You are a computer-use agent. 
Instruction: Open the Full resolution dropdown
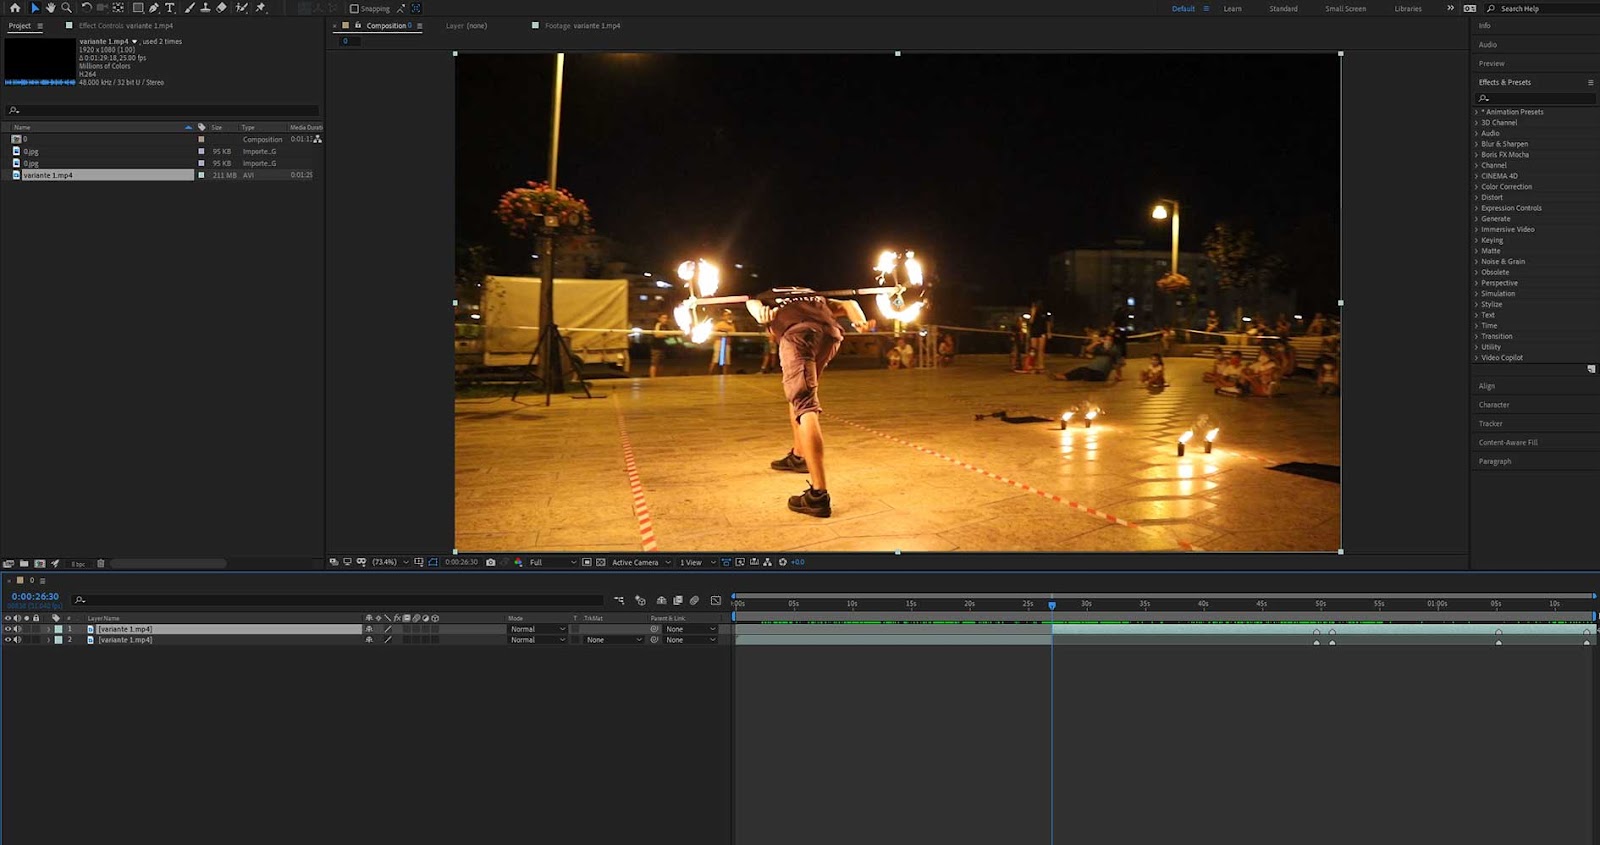tap(552, 562)
